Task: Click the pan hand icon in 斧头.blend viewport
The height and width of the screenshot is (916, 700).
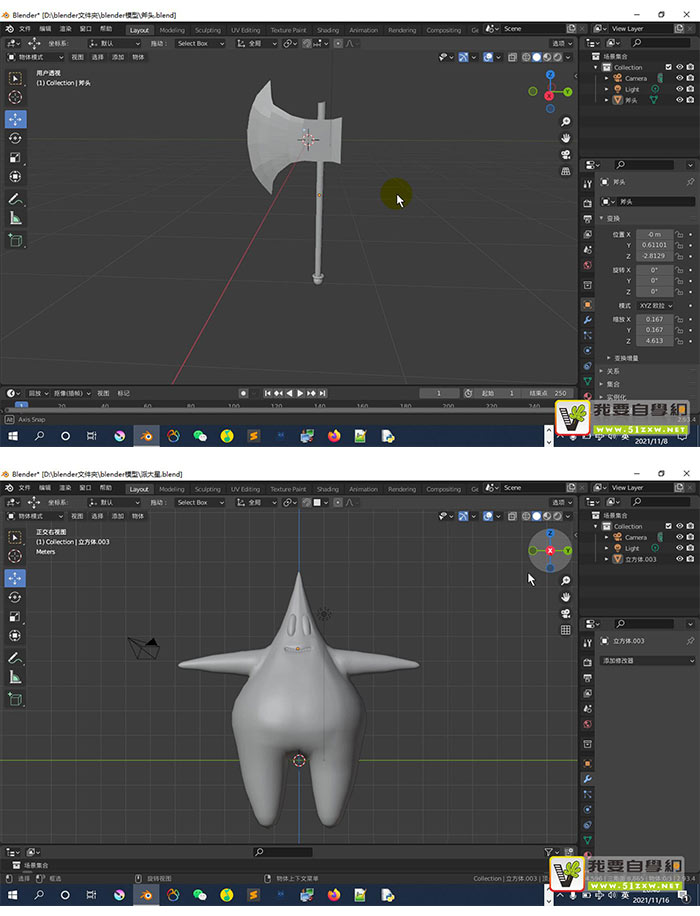Action: 566,138
